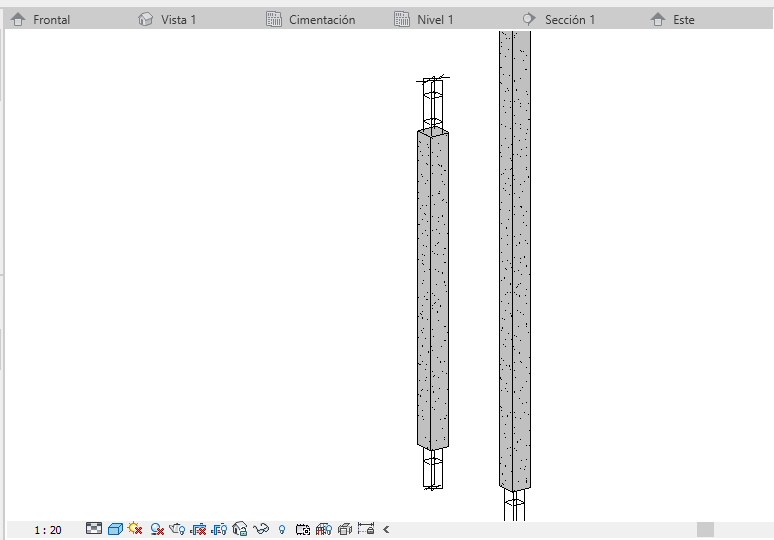Screen dimensions: 774x540
Task: Open the Nivel 1 plan tab
Action: [x=424, y=20]
